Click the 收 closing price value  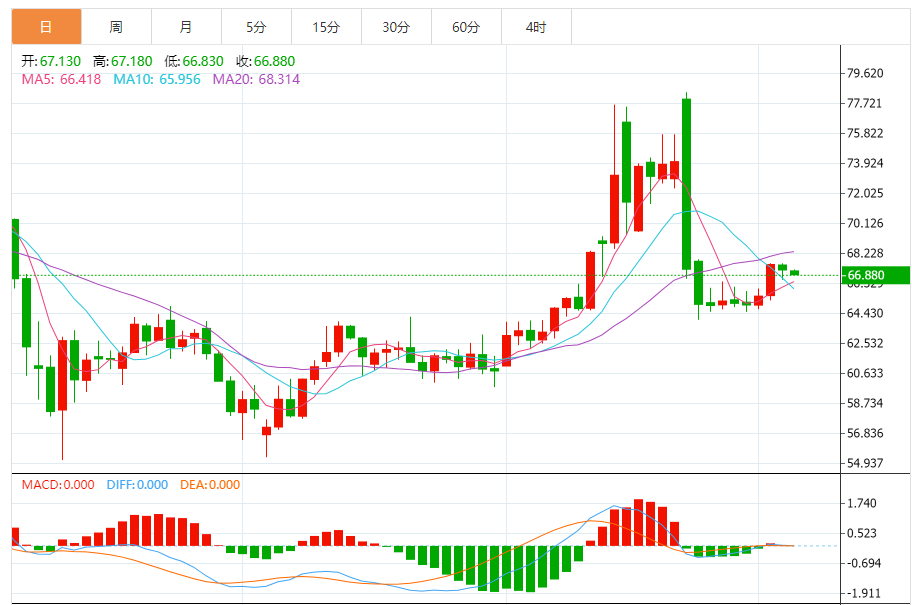point(274,61)
